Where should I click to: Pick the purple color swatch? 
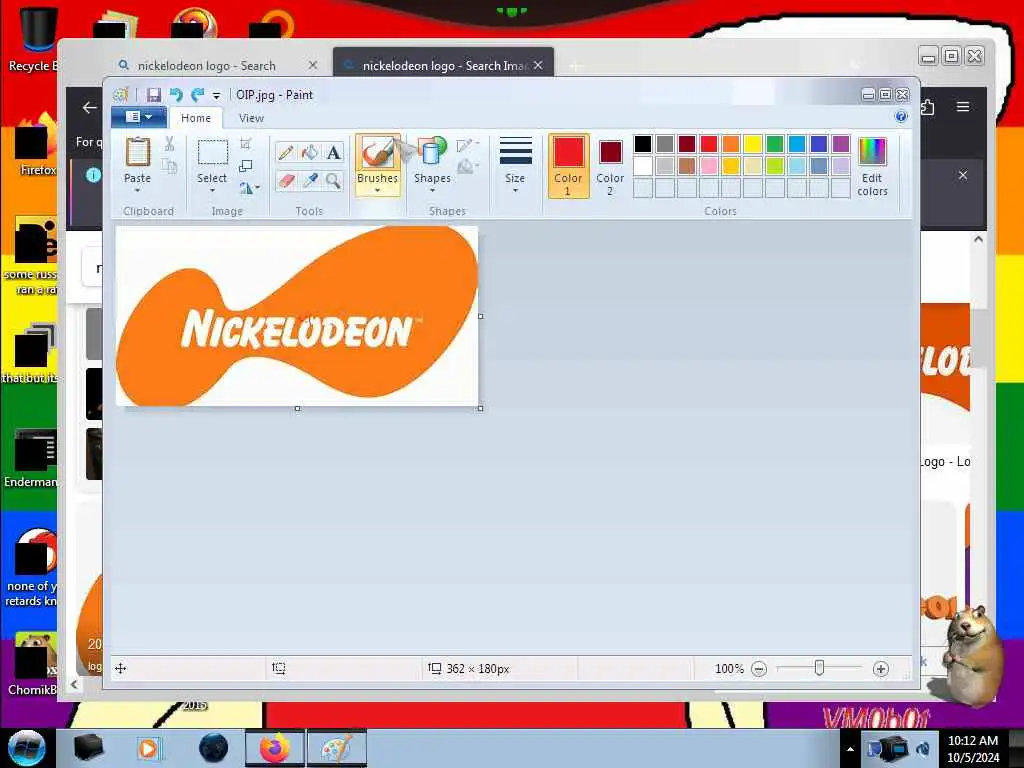click(x=841, y=144)
